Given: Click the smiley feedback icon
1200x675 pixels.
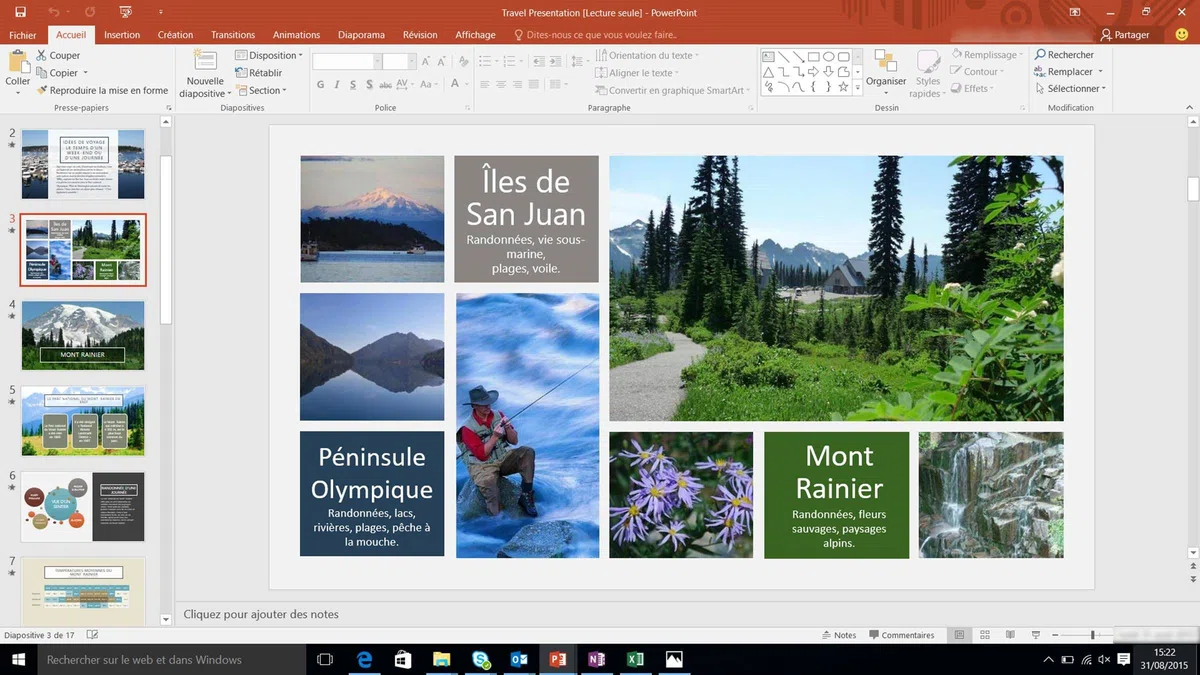Looking at the screenshot, I should (1182, 35).
